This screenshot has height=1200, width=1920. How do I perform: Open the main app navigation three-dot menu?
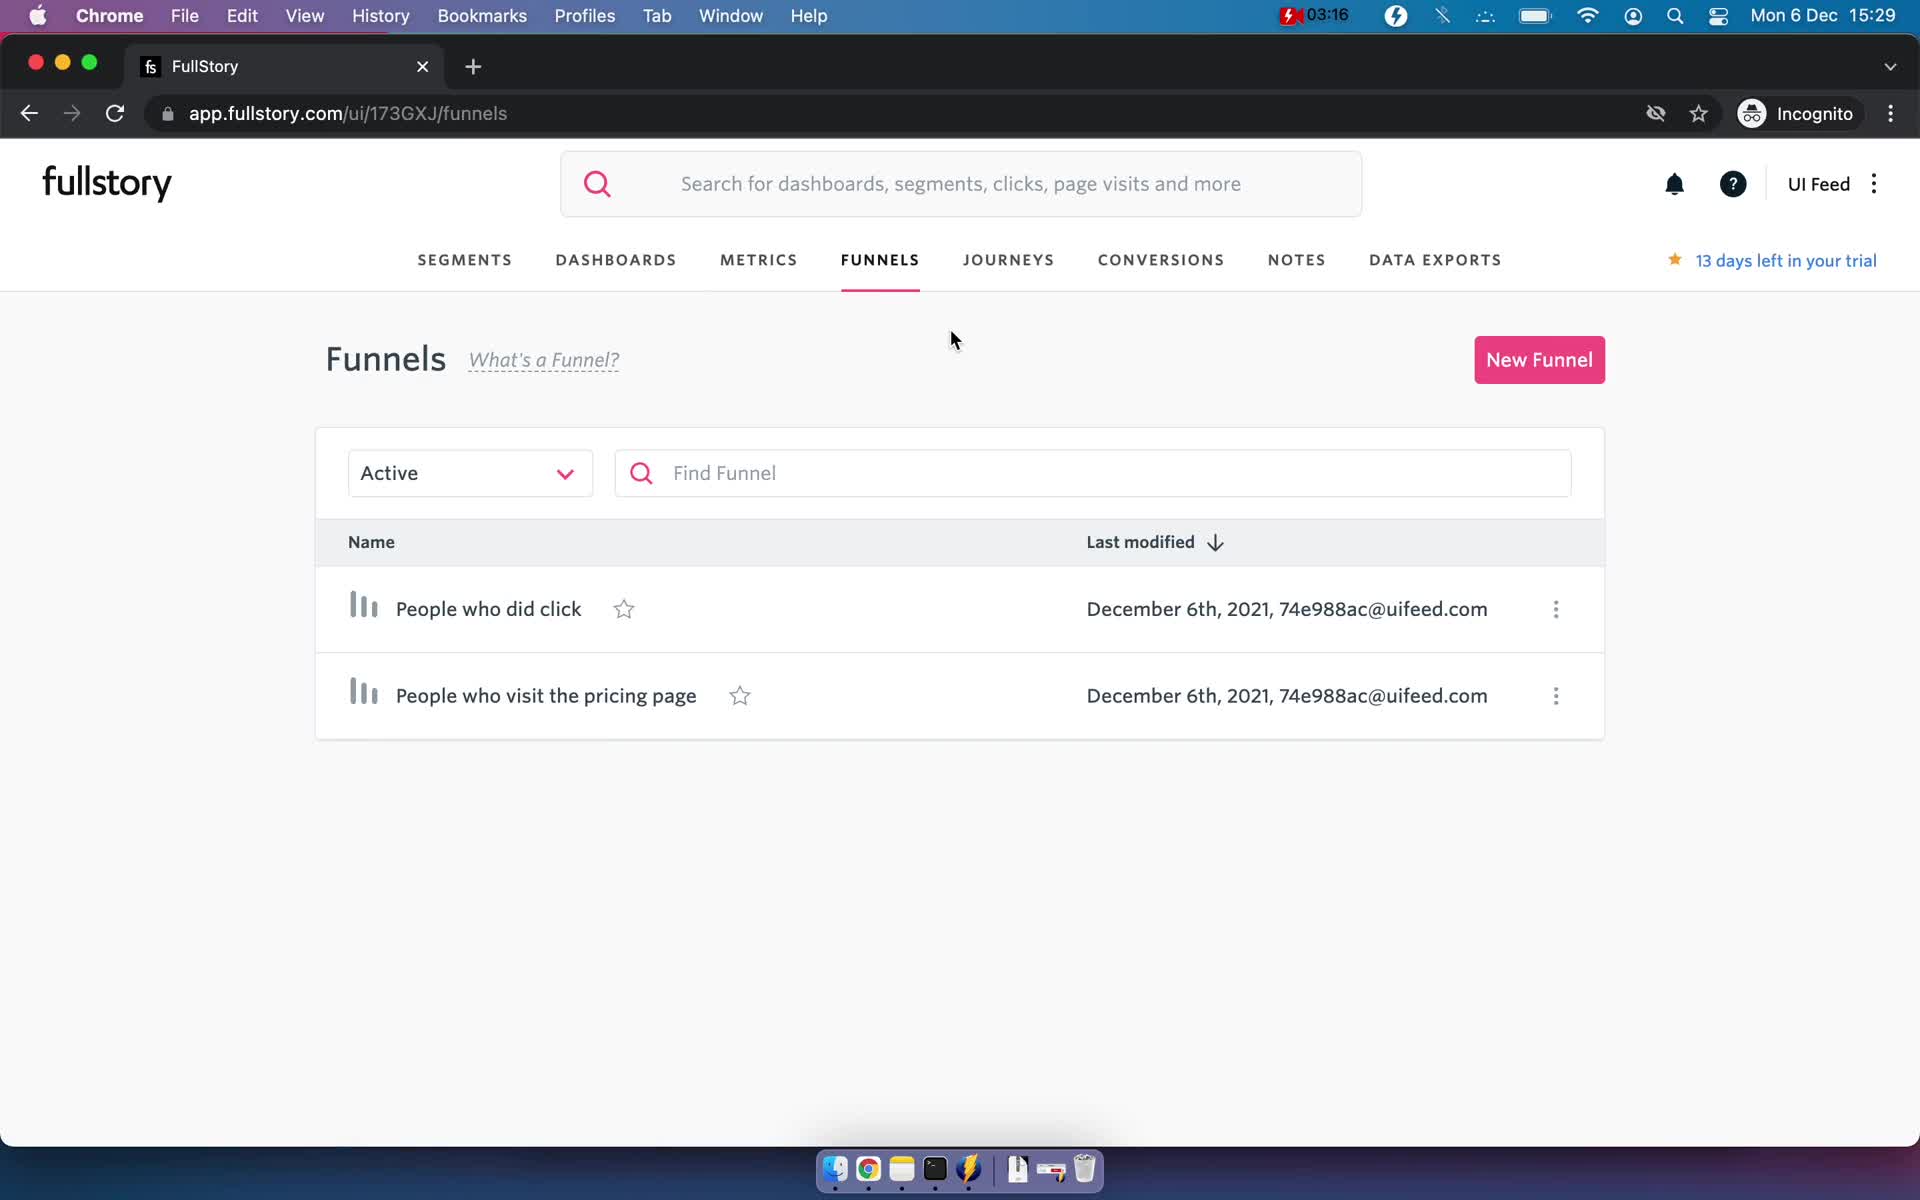1874,184
